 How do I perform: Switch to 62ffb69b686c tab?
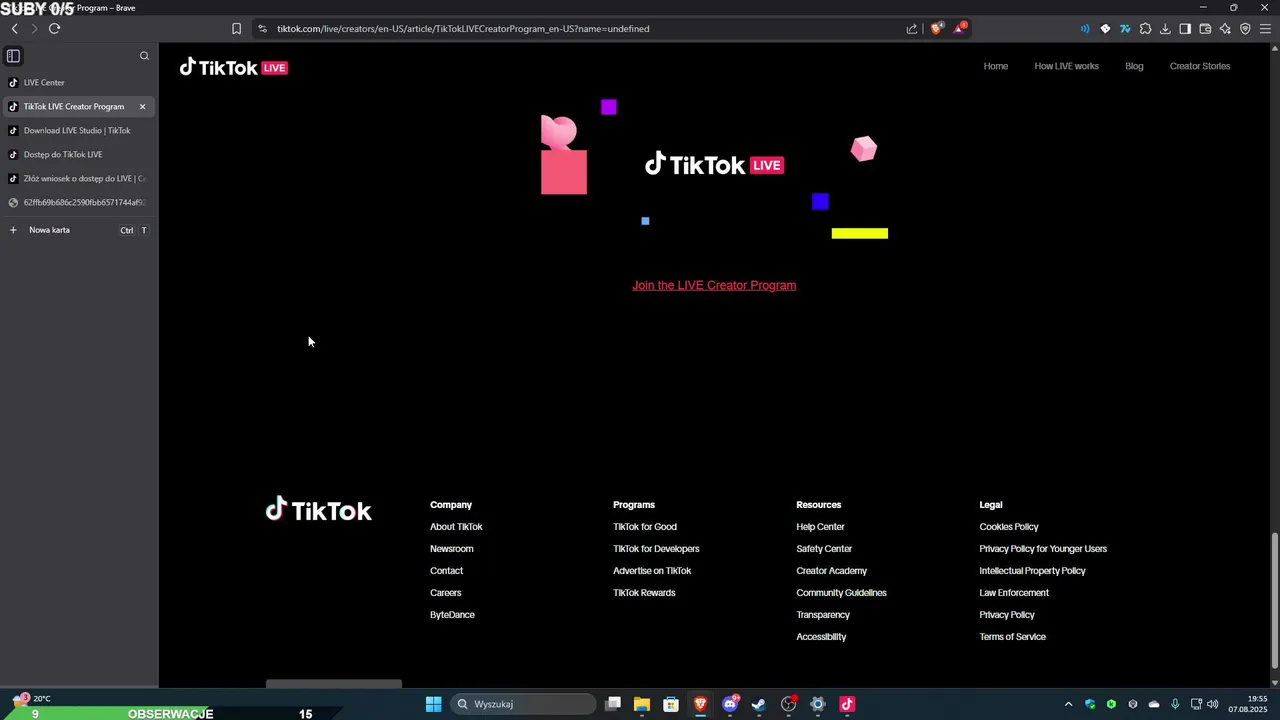pos(78,202)
